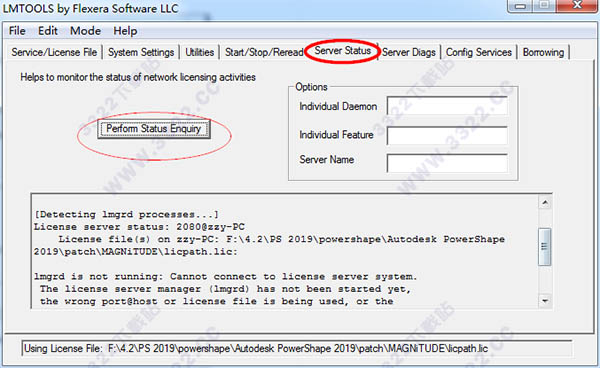Focus the Individual Feature field

(447, 135)
